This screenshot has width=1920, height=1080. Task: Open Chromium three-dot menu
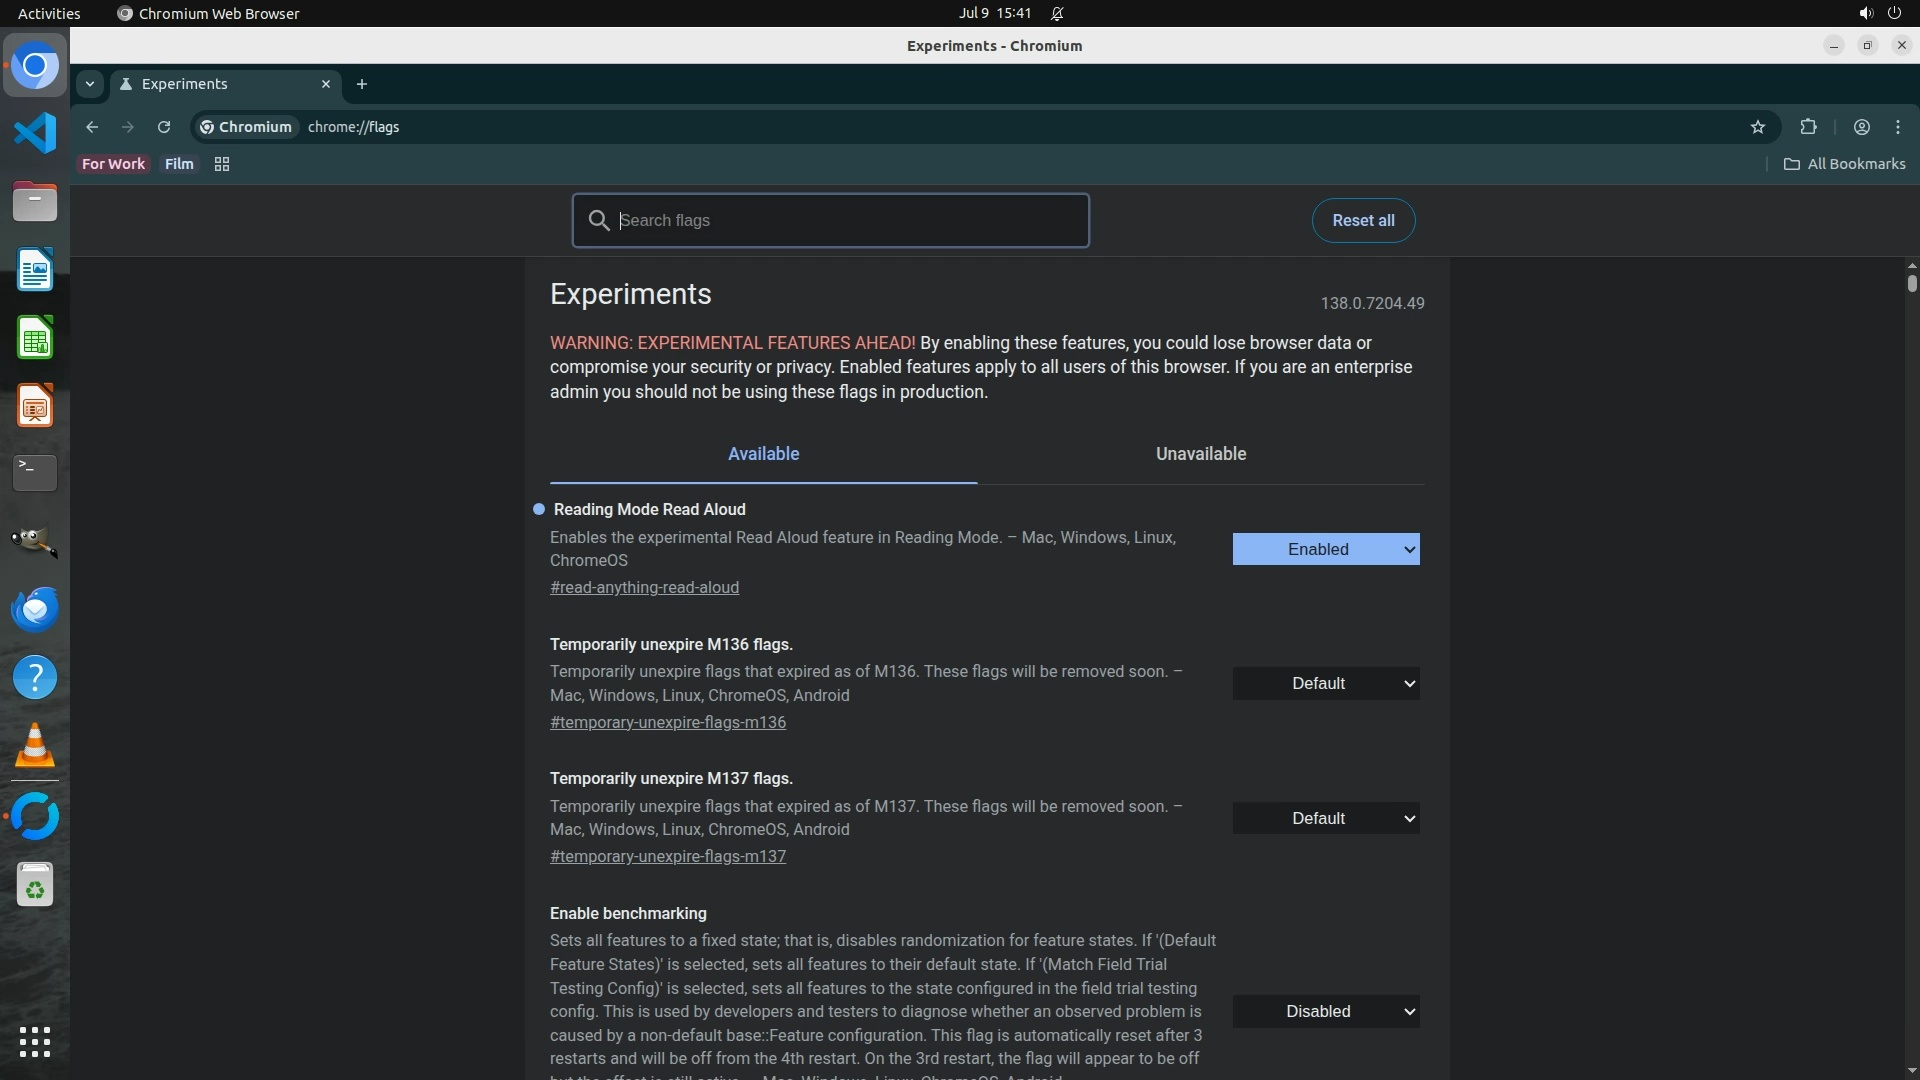1898,127
